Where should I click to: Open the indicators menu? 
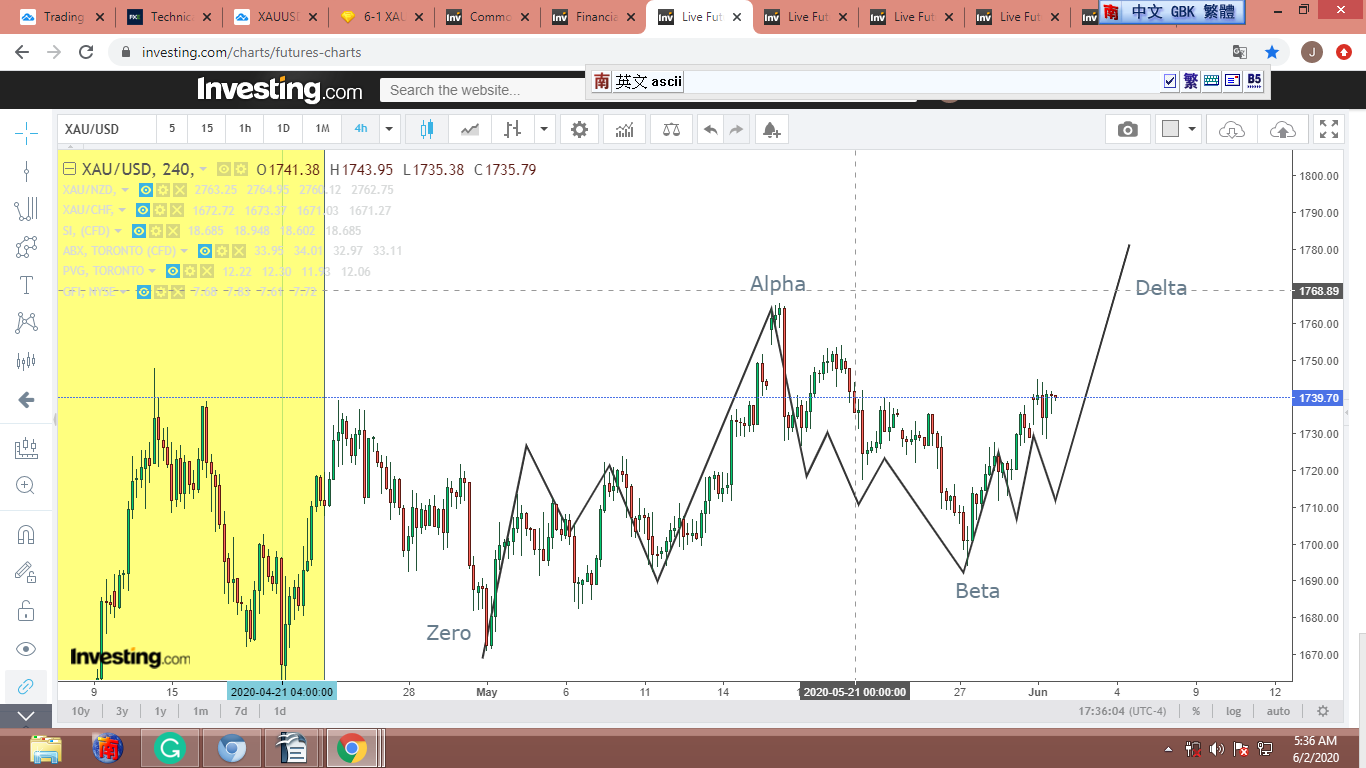click(624, 129)
